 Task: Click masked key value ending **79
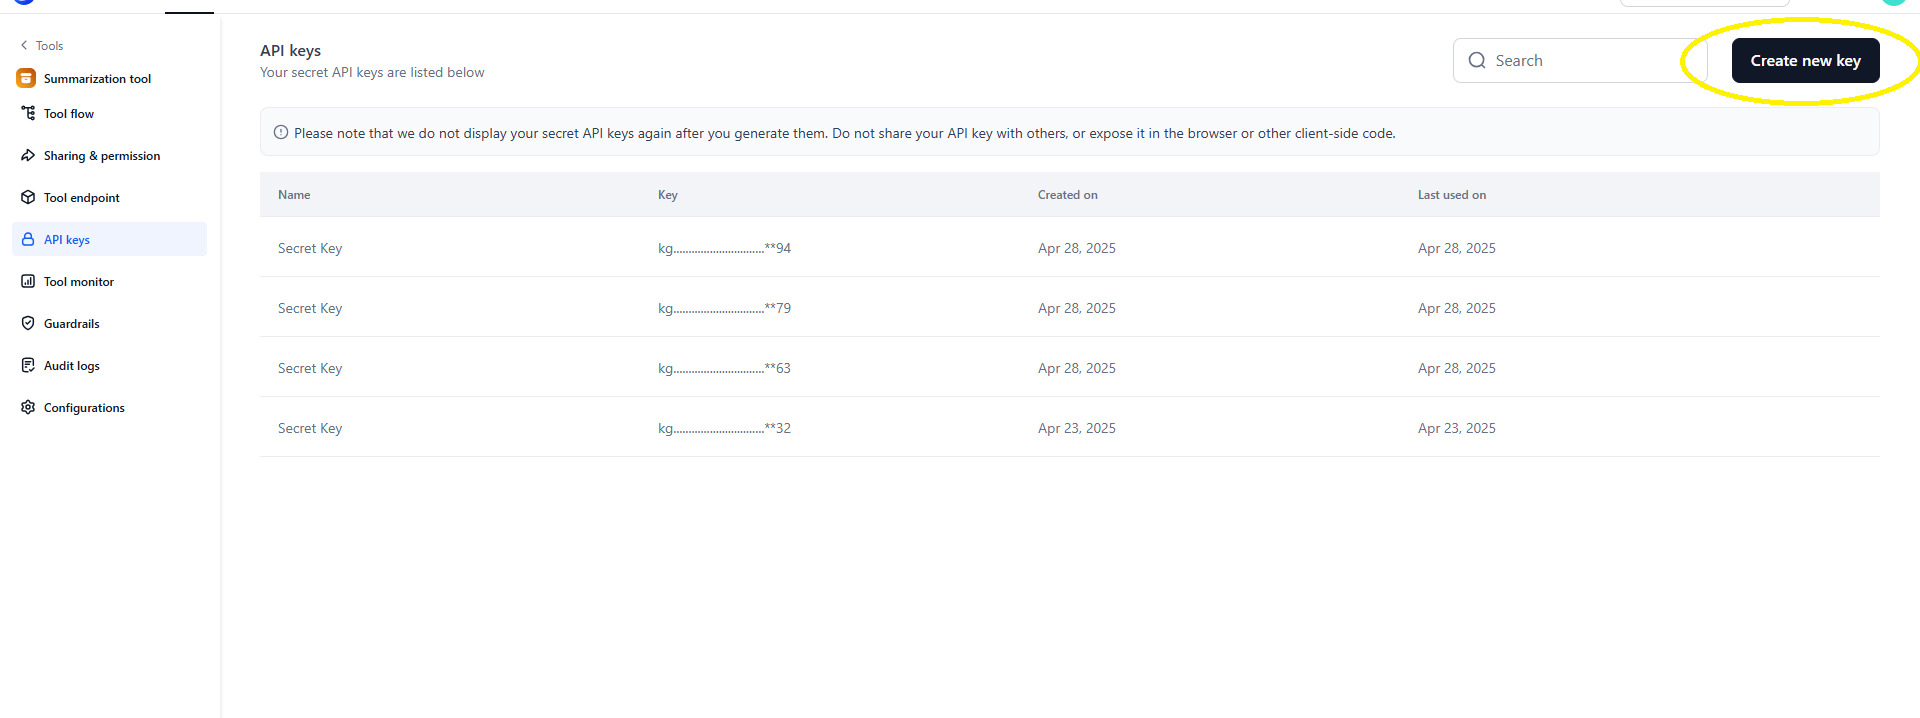(724, 308)
